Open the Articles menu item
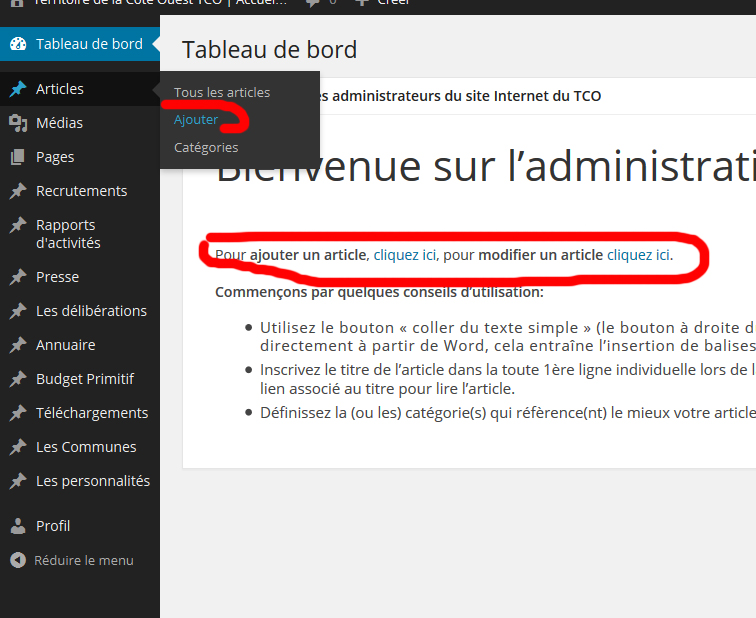The height and width of the screenshot is (618, 756). pos(80,89)
